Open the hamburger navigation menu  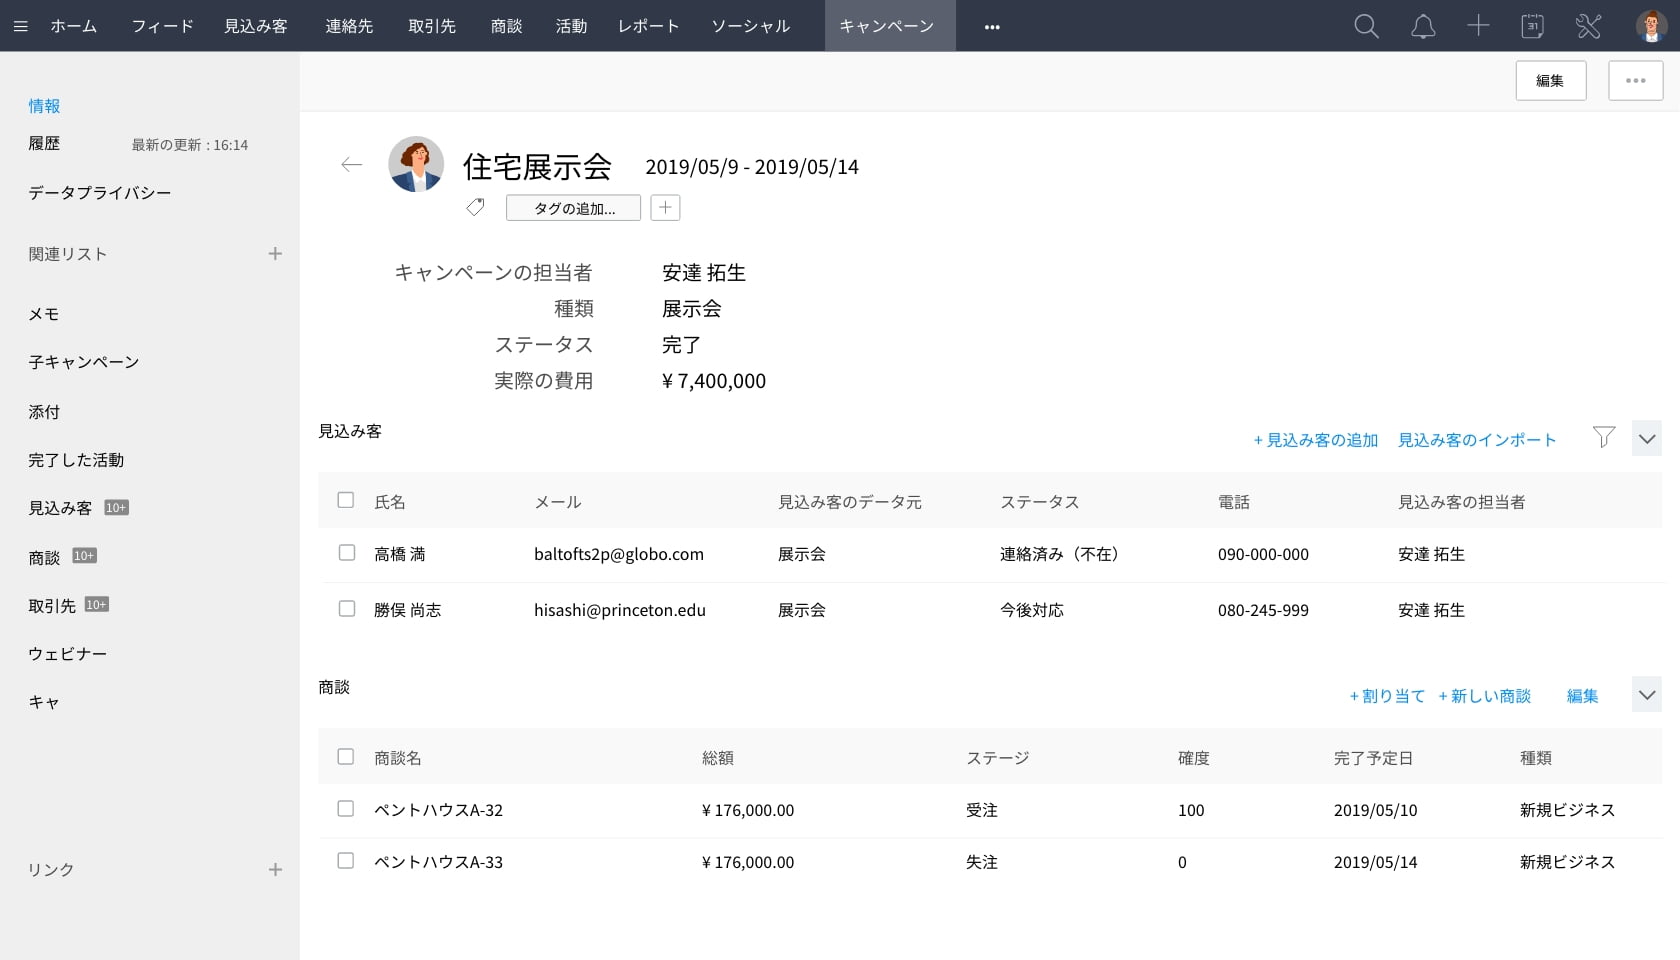tap(20, 27)
